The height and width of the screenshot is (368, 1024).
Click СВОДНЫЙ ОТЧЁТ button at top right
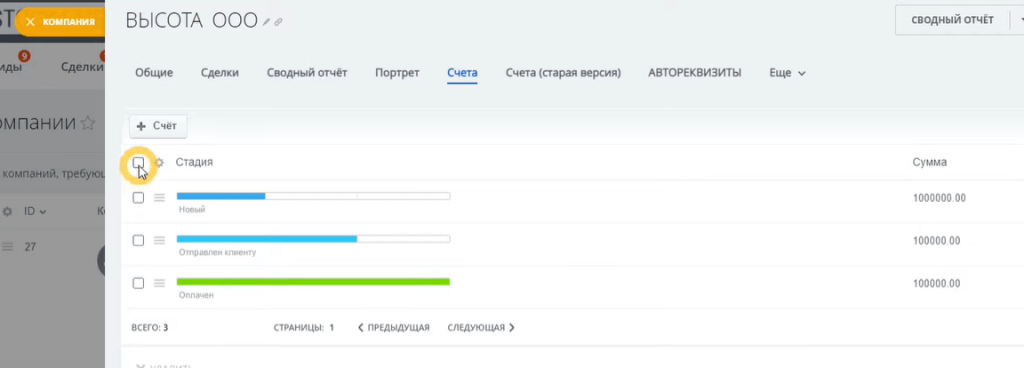[952, 20]
